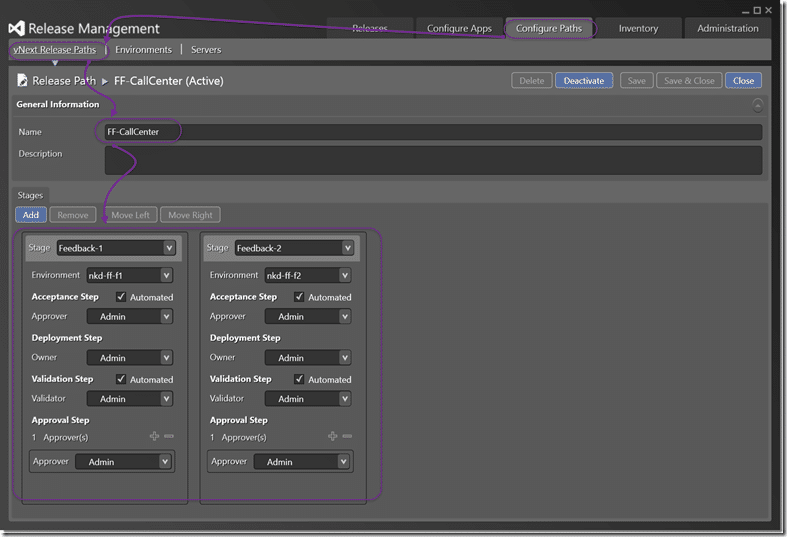
Task: Click the Delete button
Action: 532,80
